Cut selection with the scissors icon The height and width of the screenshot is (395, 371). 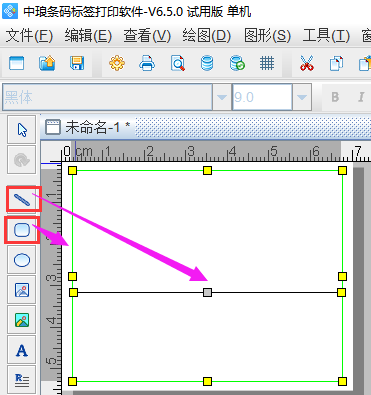point(307,63)
